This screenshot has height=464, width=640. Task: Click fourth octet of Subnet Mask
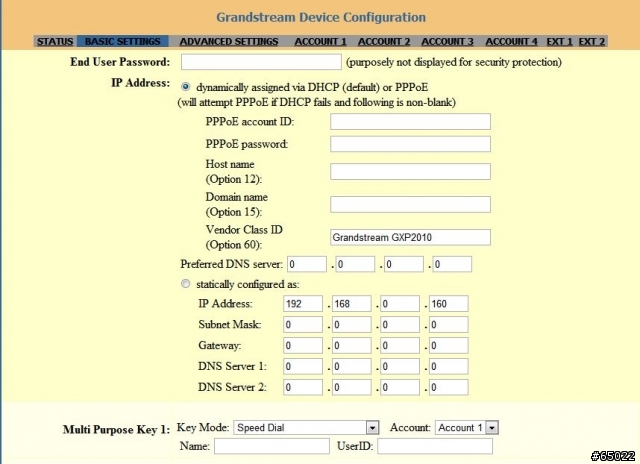(449, 325)
